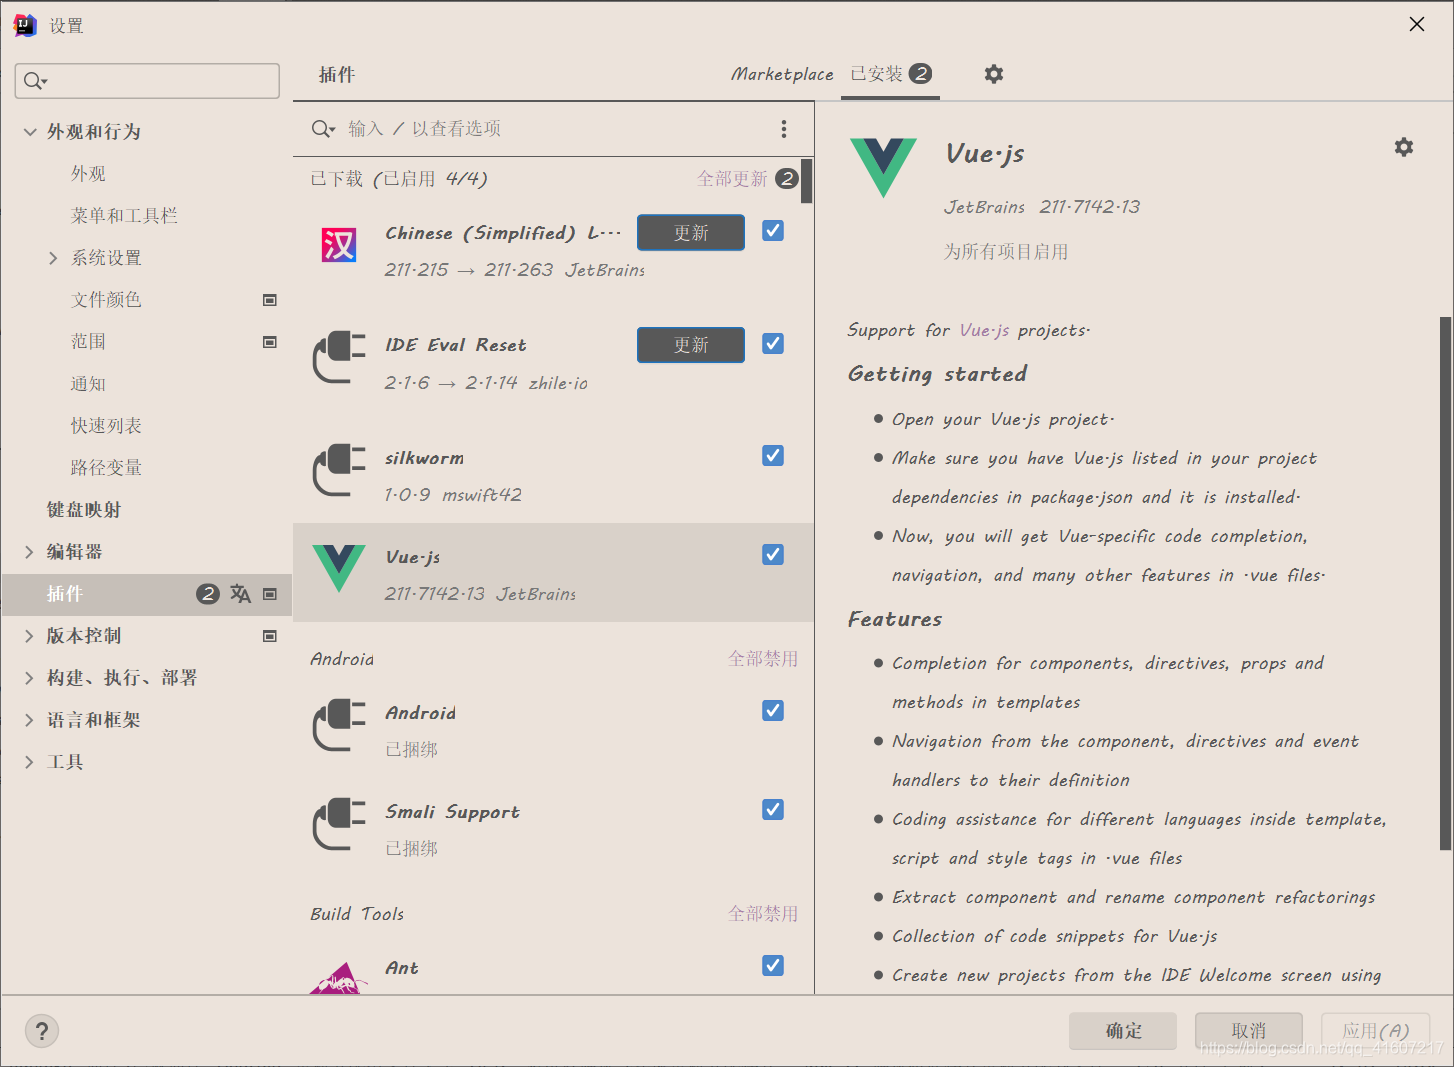Click the 全部更新 link

point(735,178)
